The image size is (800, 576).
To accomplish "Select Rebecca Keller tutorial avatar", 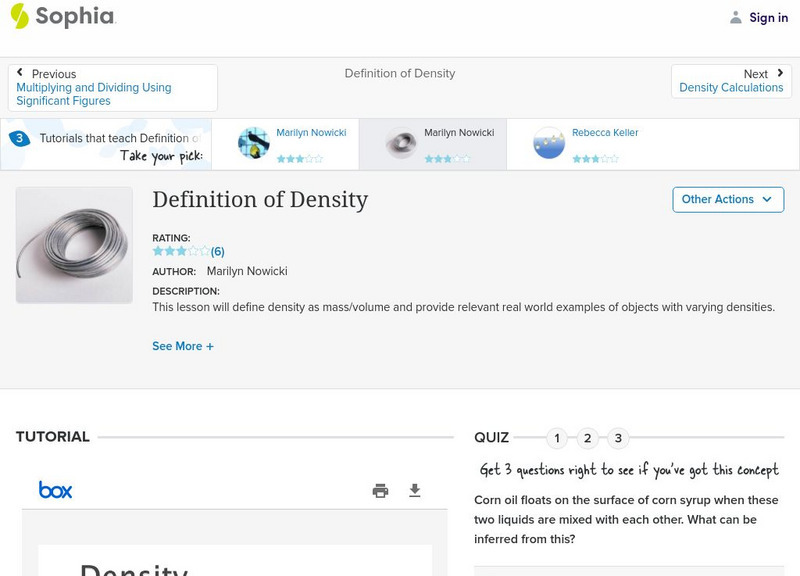I will [x=549, y=144].
